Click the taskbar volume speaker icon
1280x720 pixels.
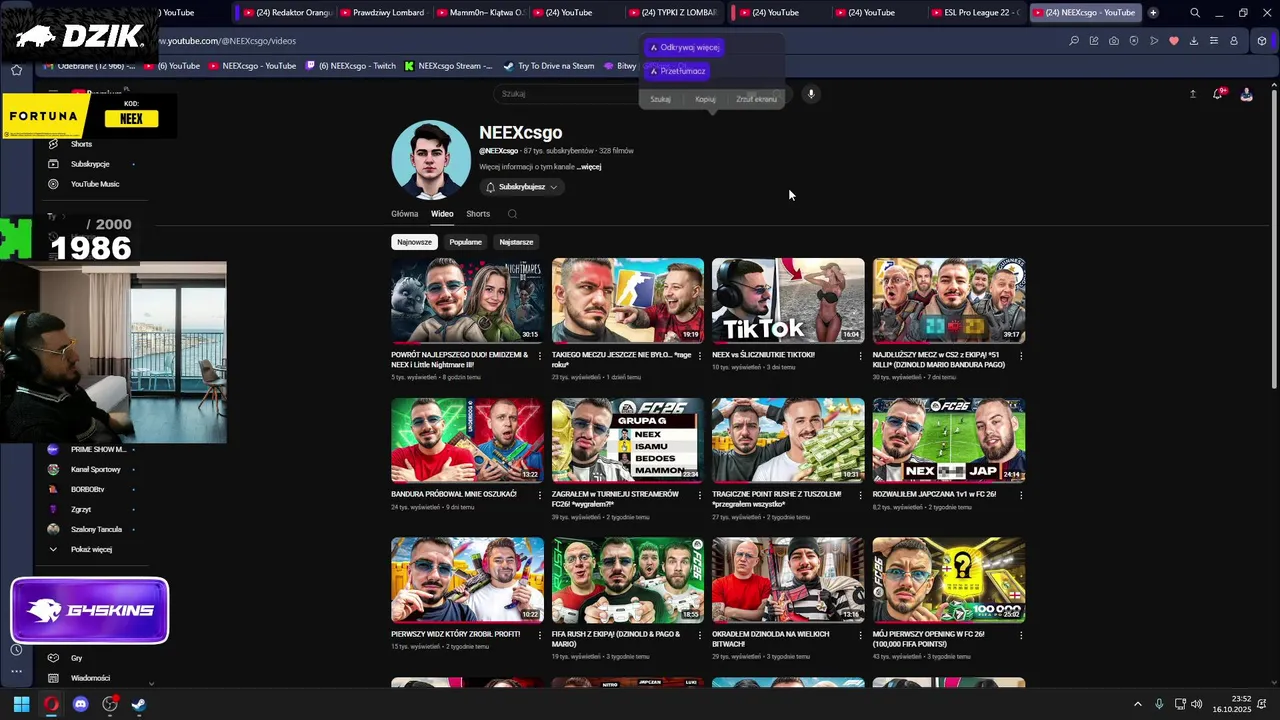[1197, 704]
